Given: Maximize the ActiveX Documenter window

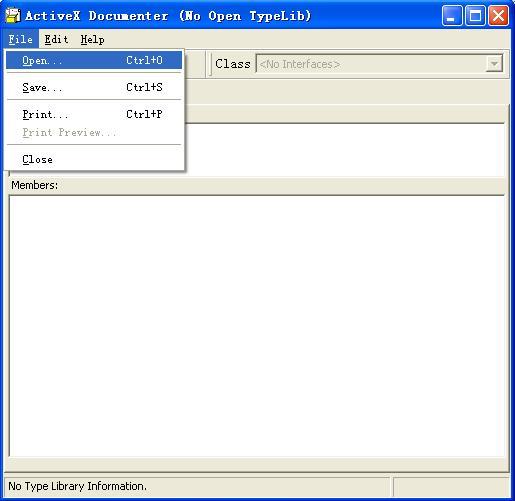Looking at the screenshot, I should coord(475,16).
